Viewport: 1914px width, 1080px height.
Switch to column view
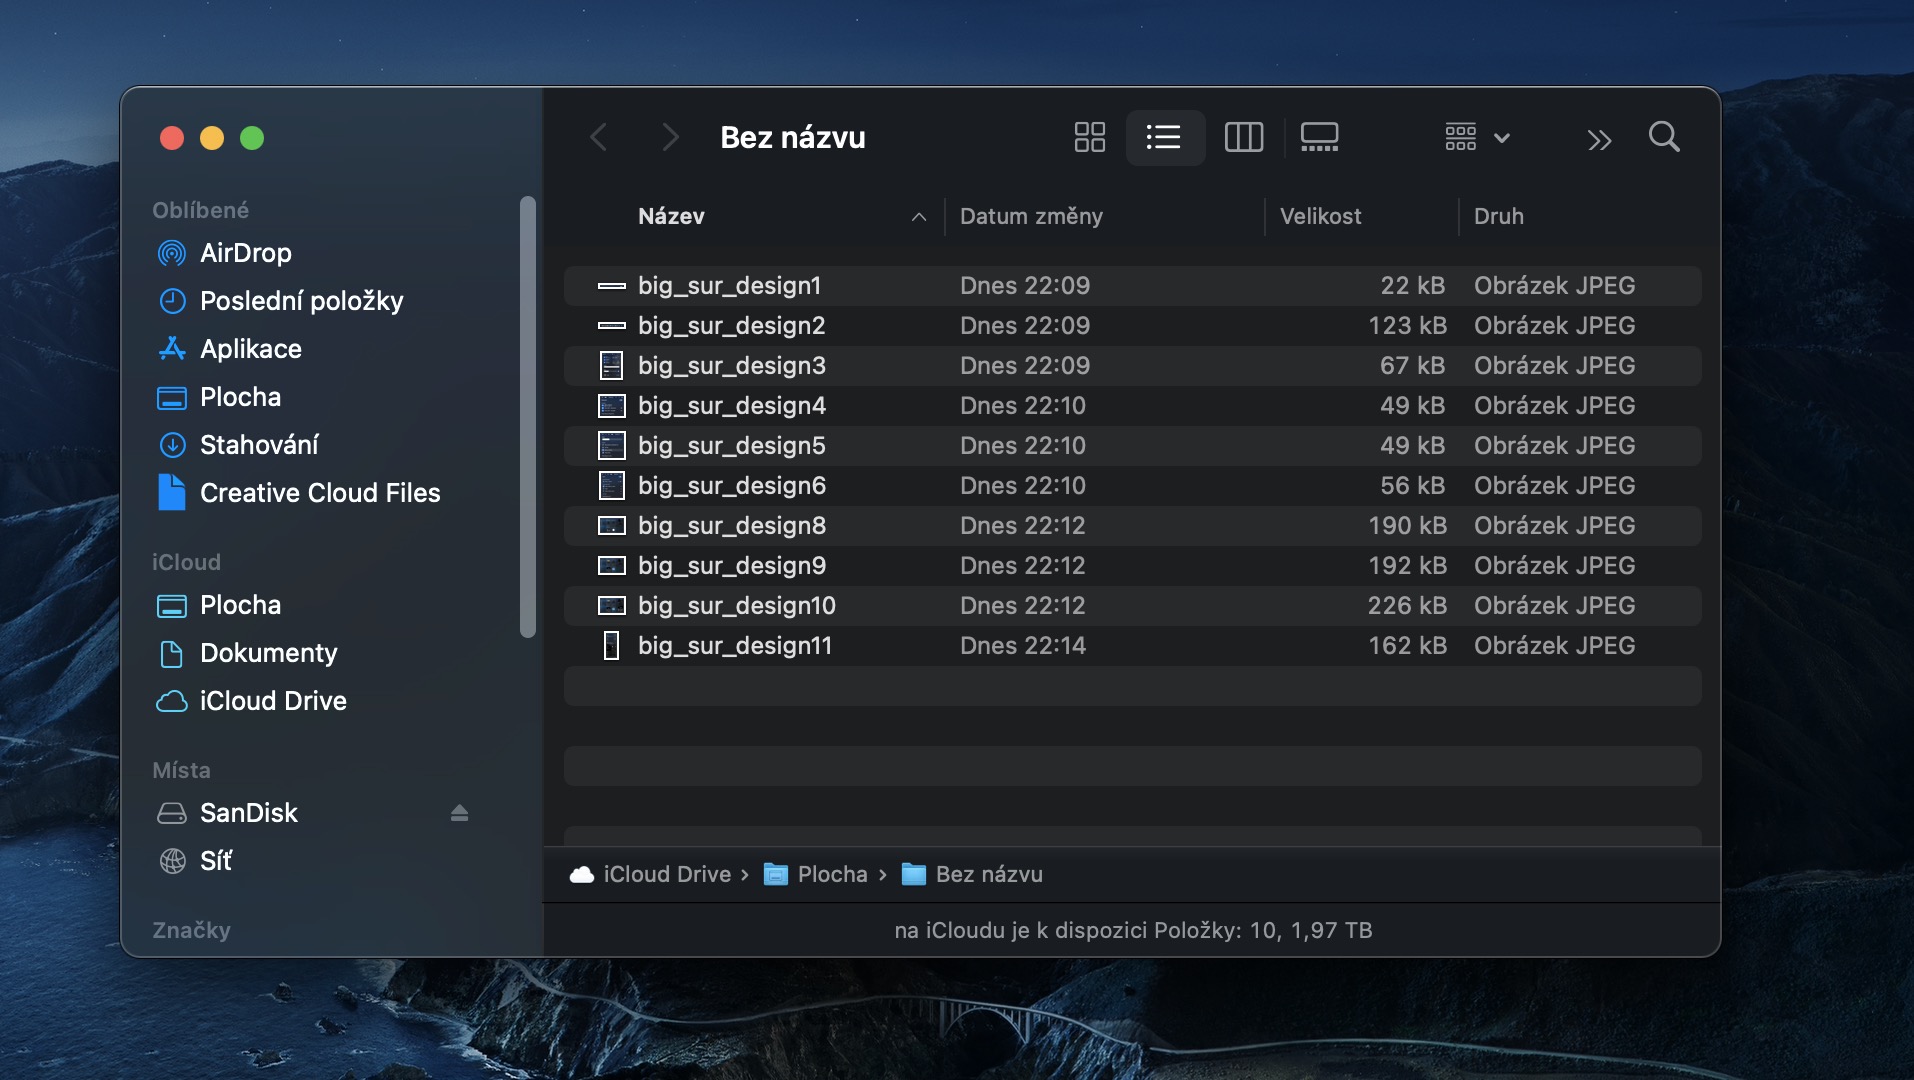1244,137
